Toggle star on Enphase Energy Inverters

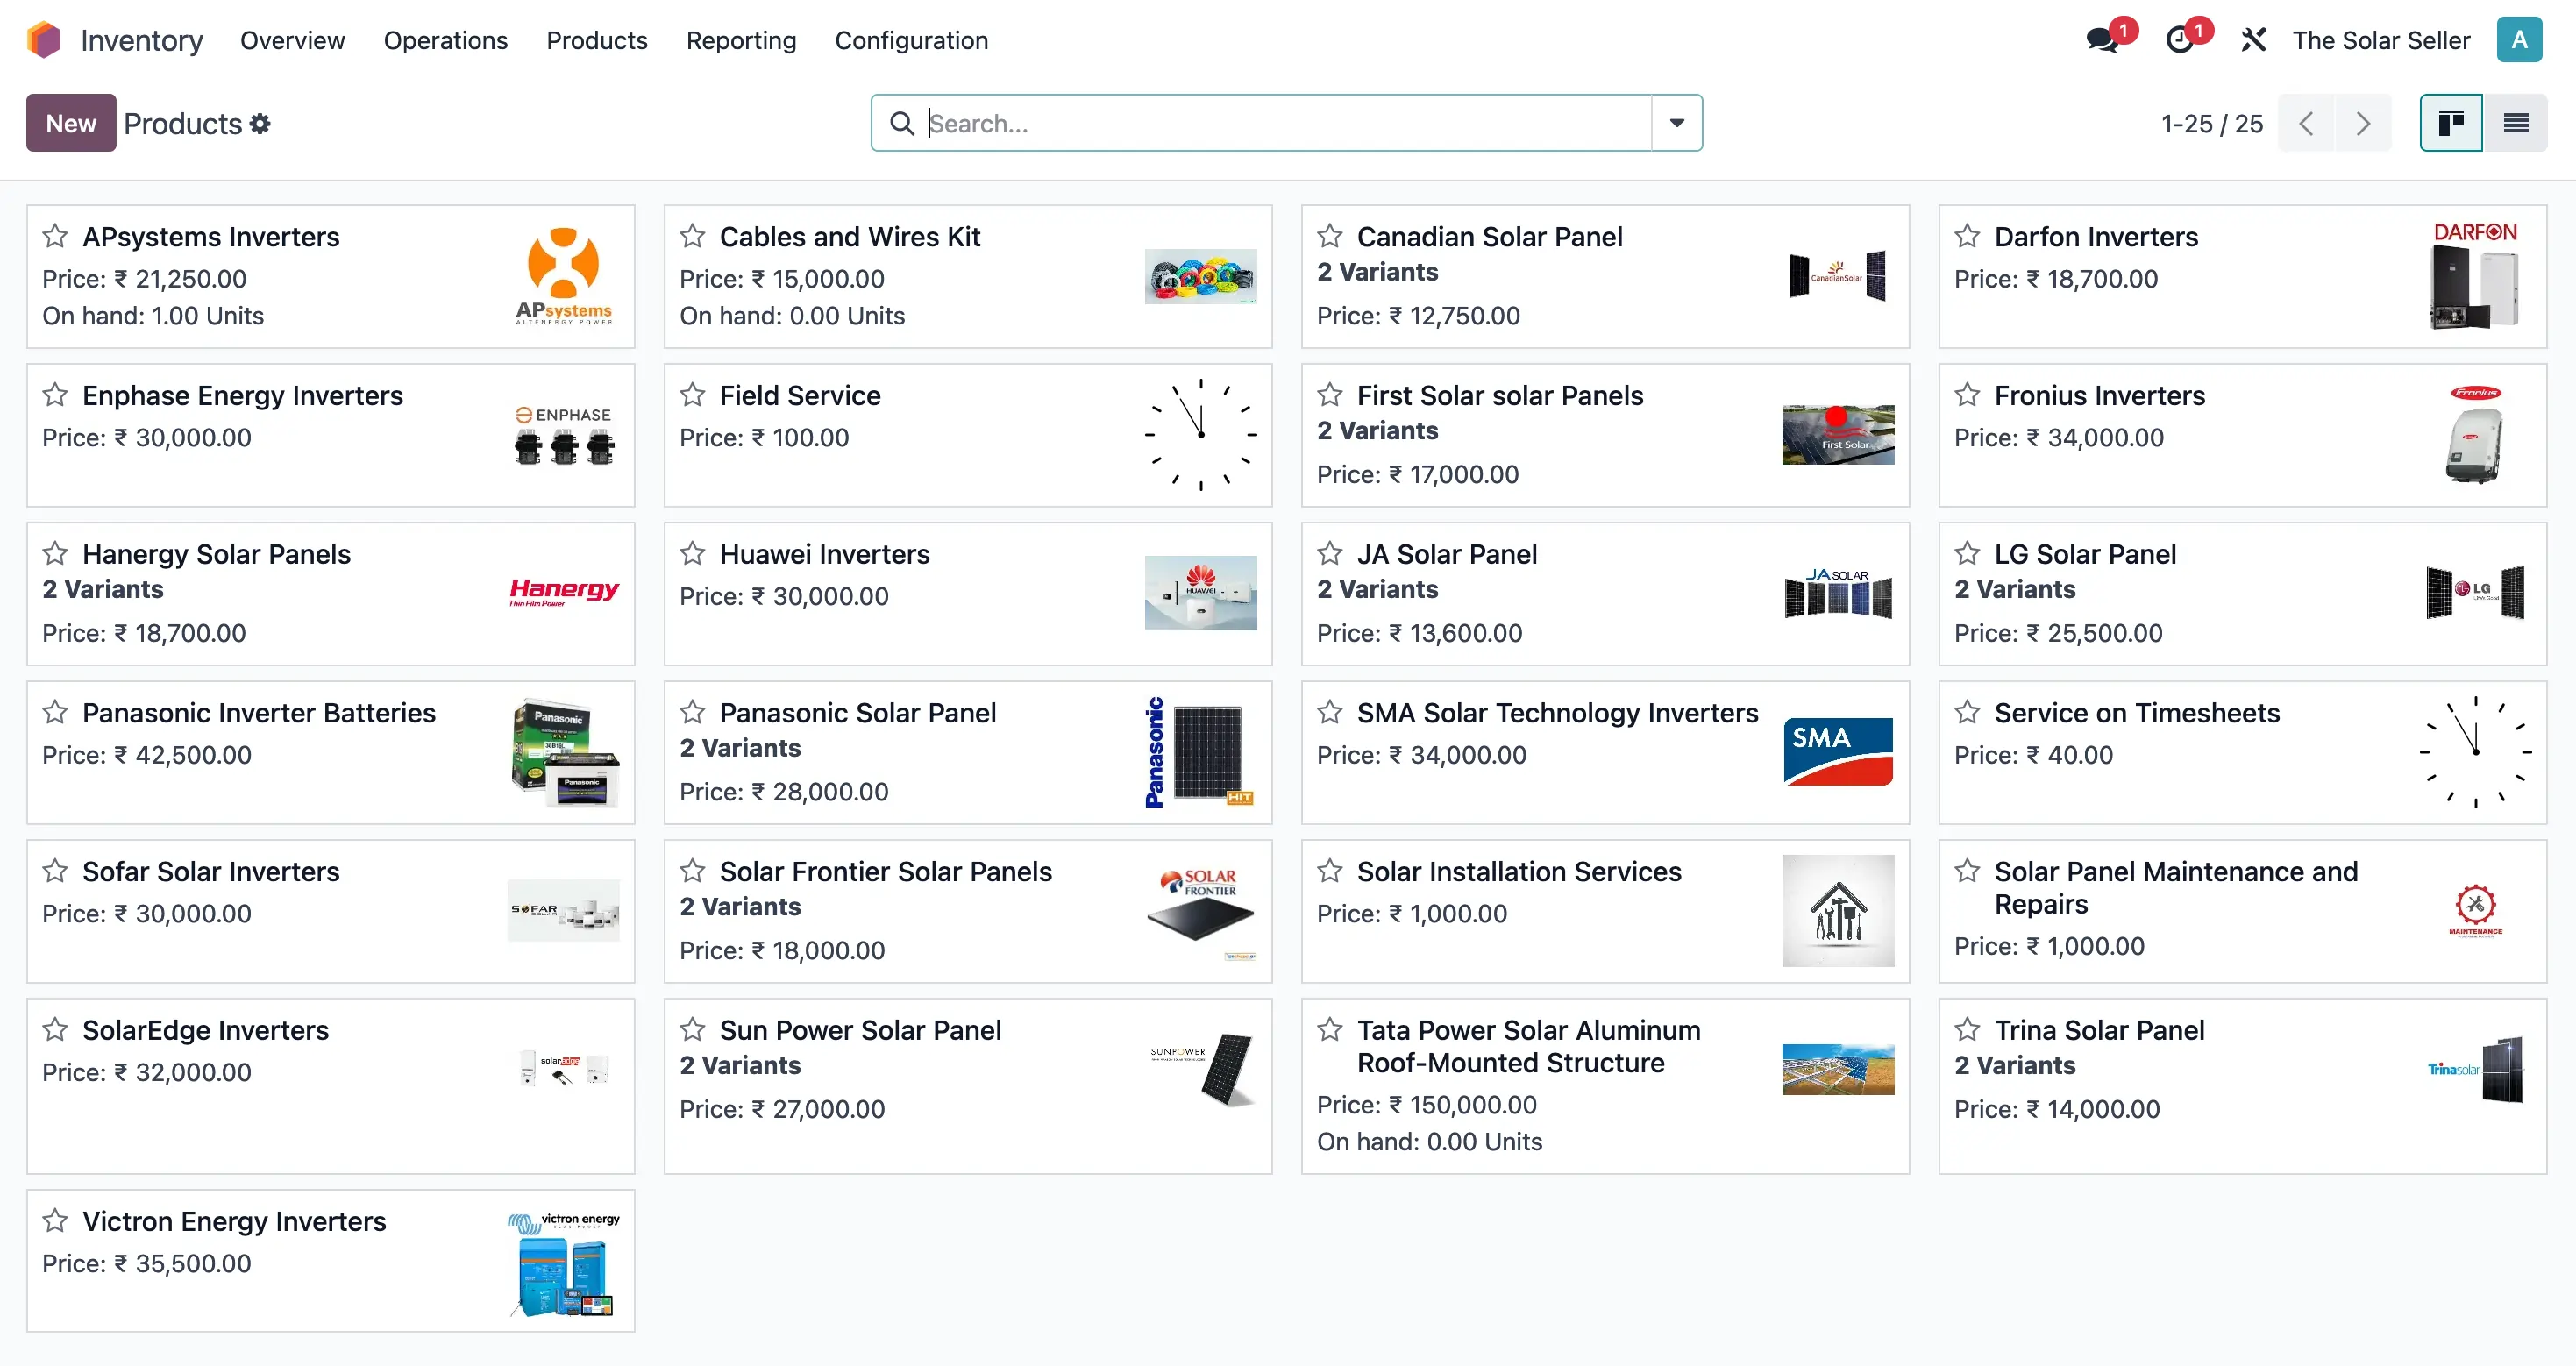pyautogui.click(x=55, y=395)
